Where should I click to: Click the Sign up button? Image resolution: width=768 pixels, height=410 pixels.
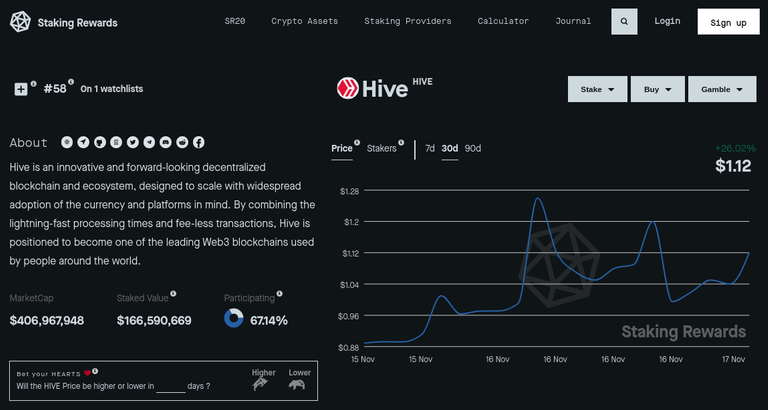point(728,22)
